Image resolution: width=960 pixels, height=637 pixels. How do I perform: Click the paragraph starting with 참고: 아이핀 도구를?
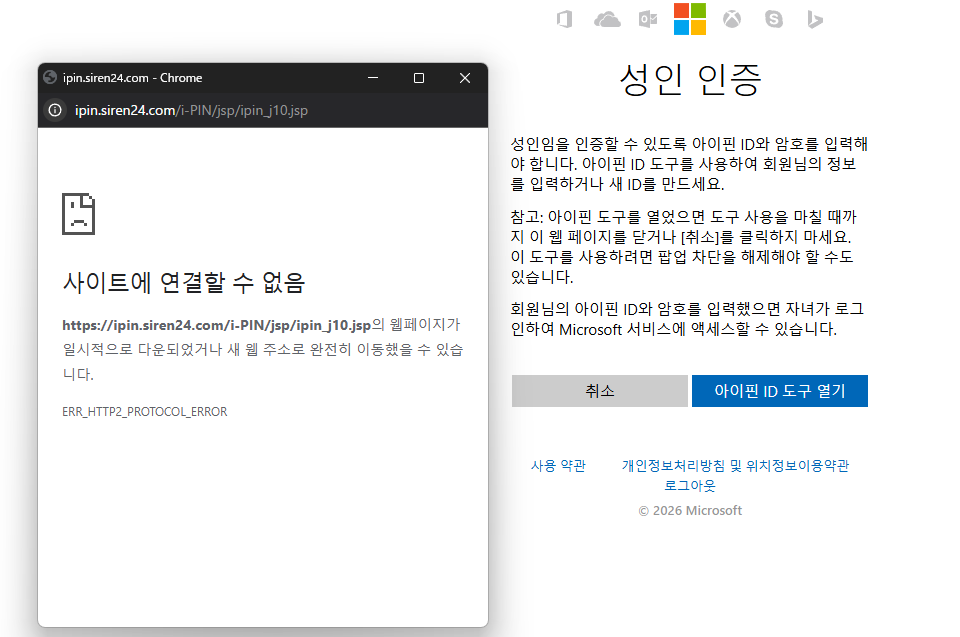click(683, 246)
